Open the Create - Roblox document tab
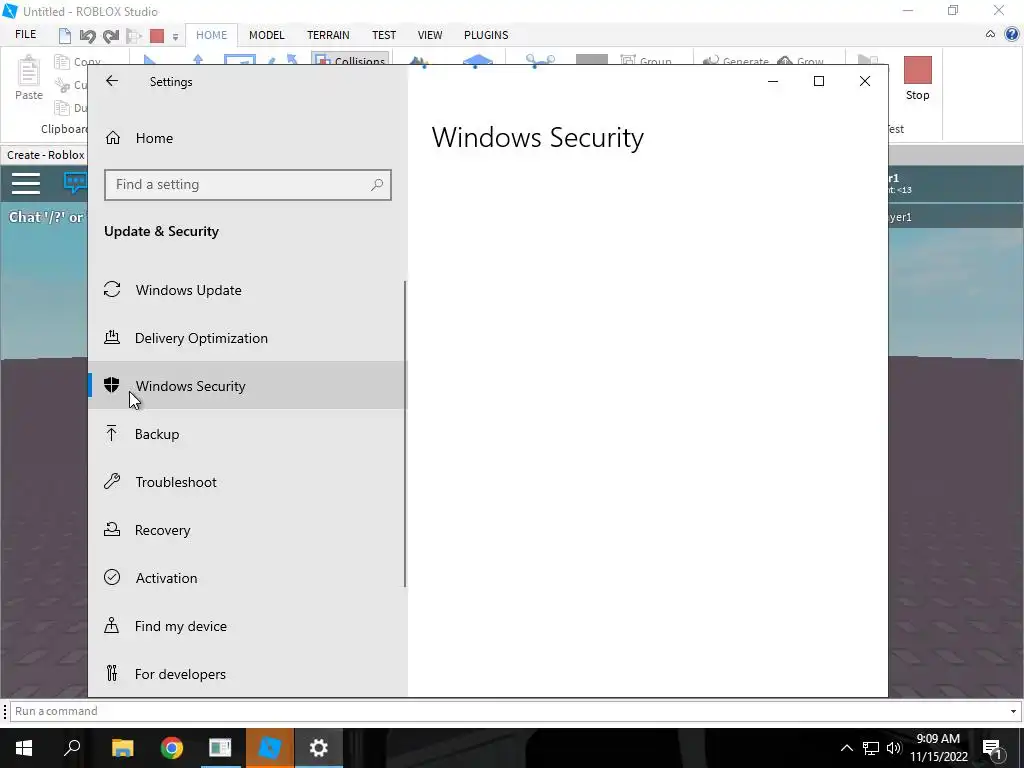Screen dimensions: 1024x768 [45, 155]
